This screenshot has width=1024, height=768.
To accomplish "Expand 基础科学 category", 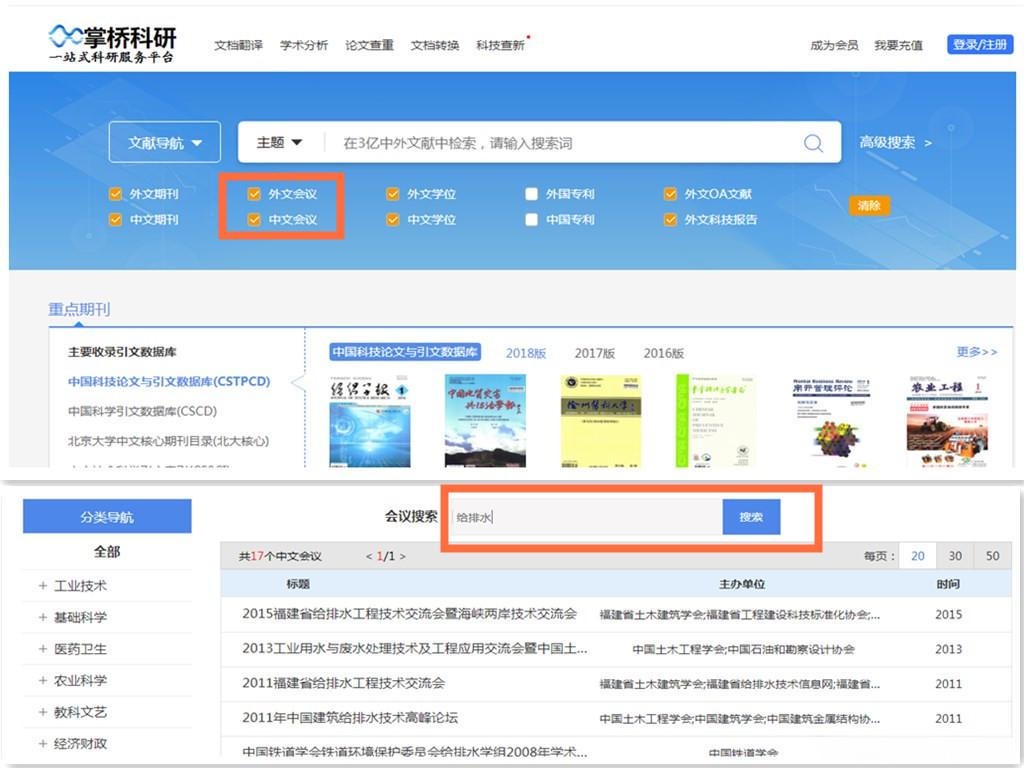I will pyautogui.click(x=42, y=617).
